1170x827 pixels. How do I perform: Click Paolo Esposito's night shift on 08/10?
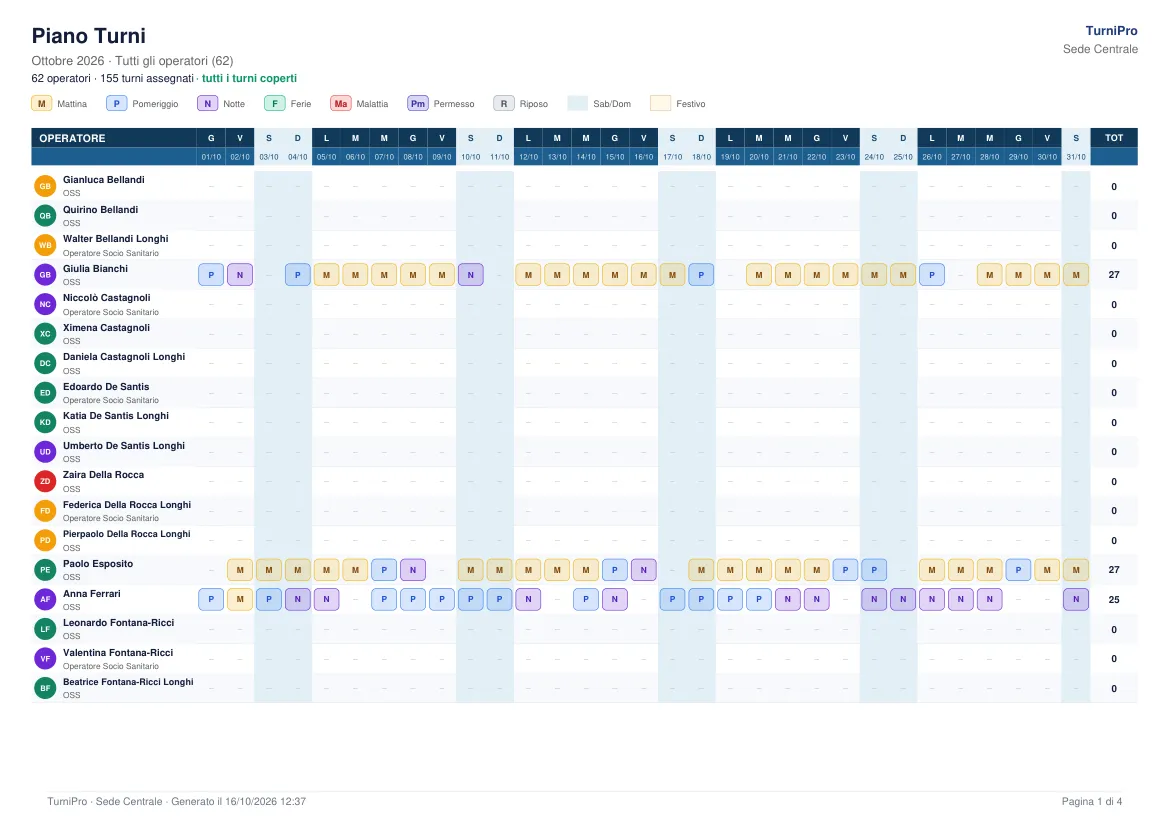click(413, 569)
